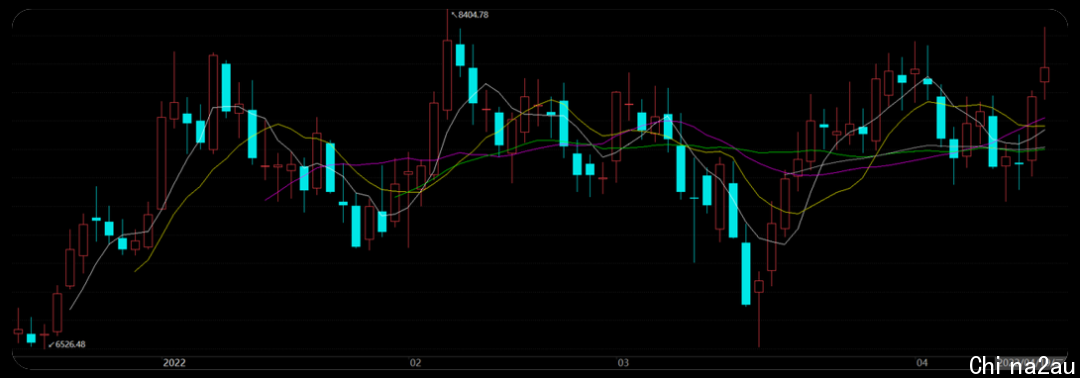
Task: Select the 03 month axis marker
Action: tap(624, 362)
